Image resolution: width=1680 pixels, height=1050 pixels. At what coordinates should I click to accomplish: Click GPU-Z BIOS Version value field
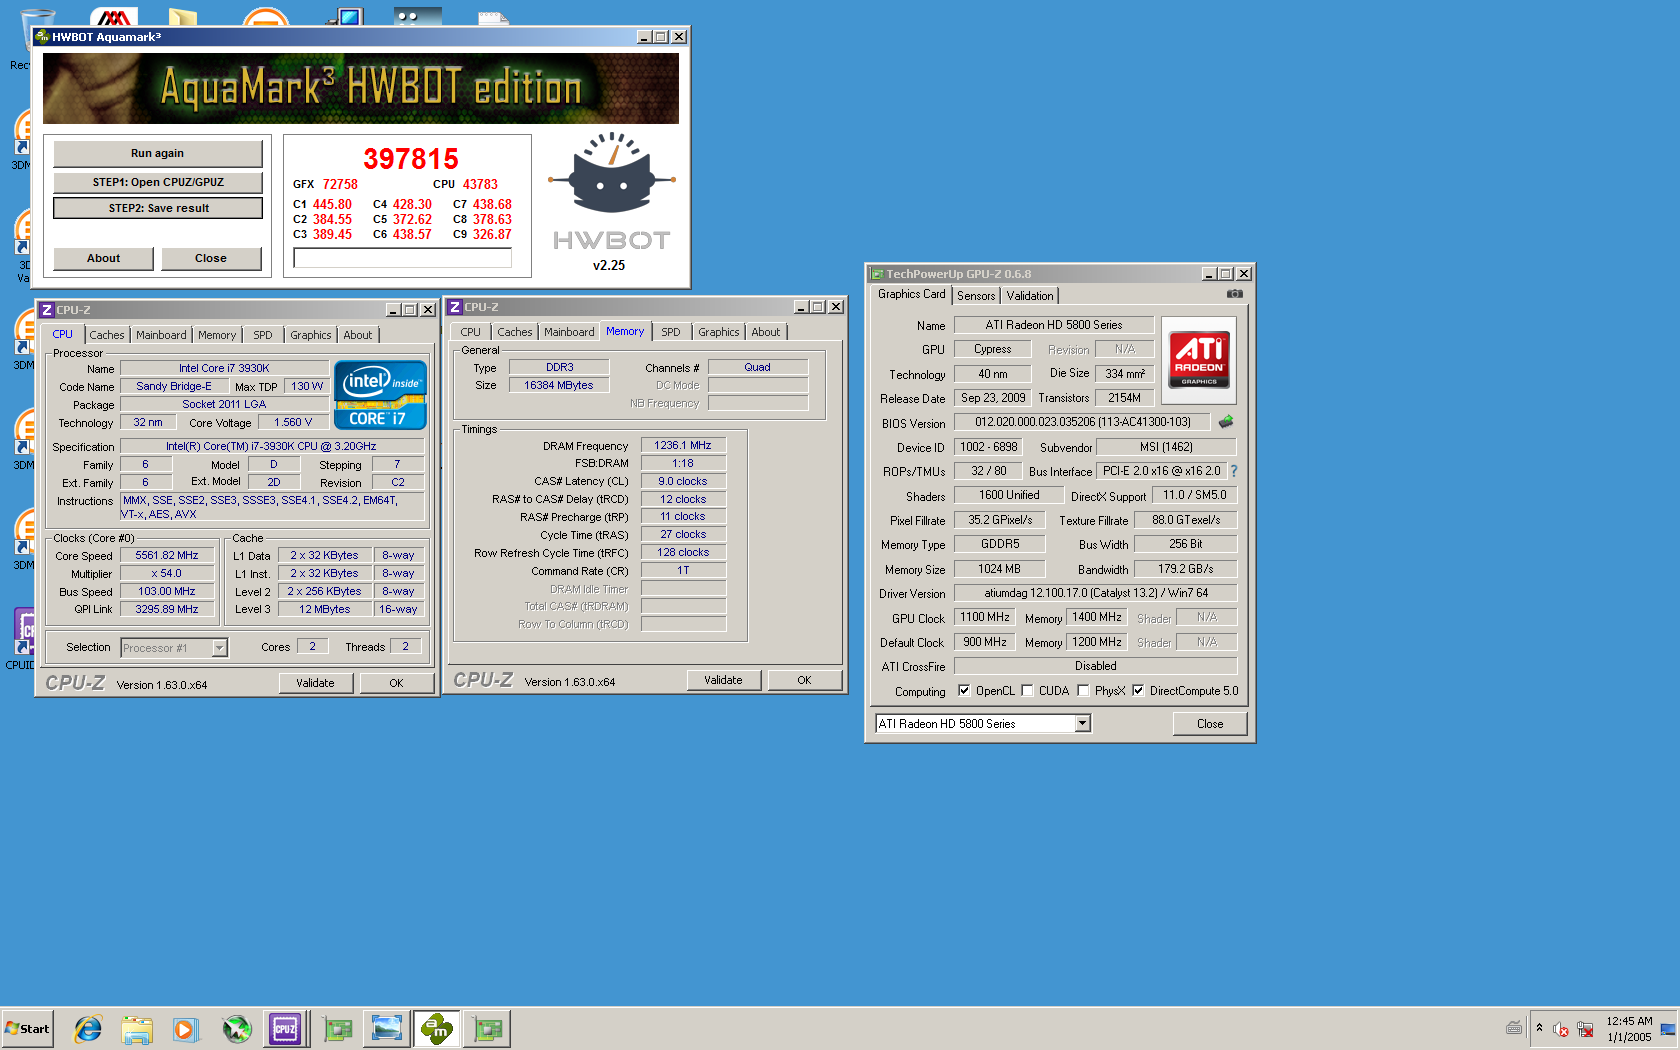(1082, 422)
